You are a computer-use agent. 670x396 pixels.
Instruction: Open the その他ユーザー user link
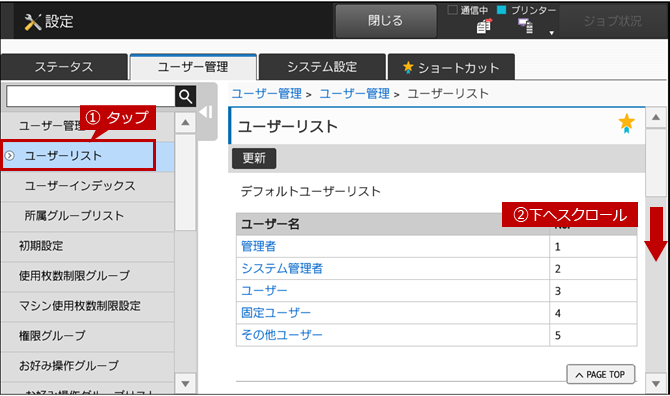(282, 335)
